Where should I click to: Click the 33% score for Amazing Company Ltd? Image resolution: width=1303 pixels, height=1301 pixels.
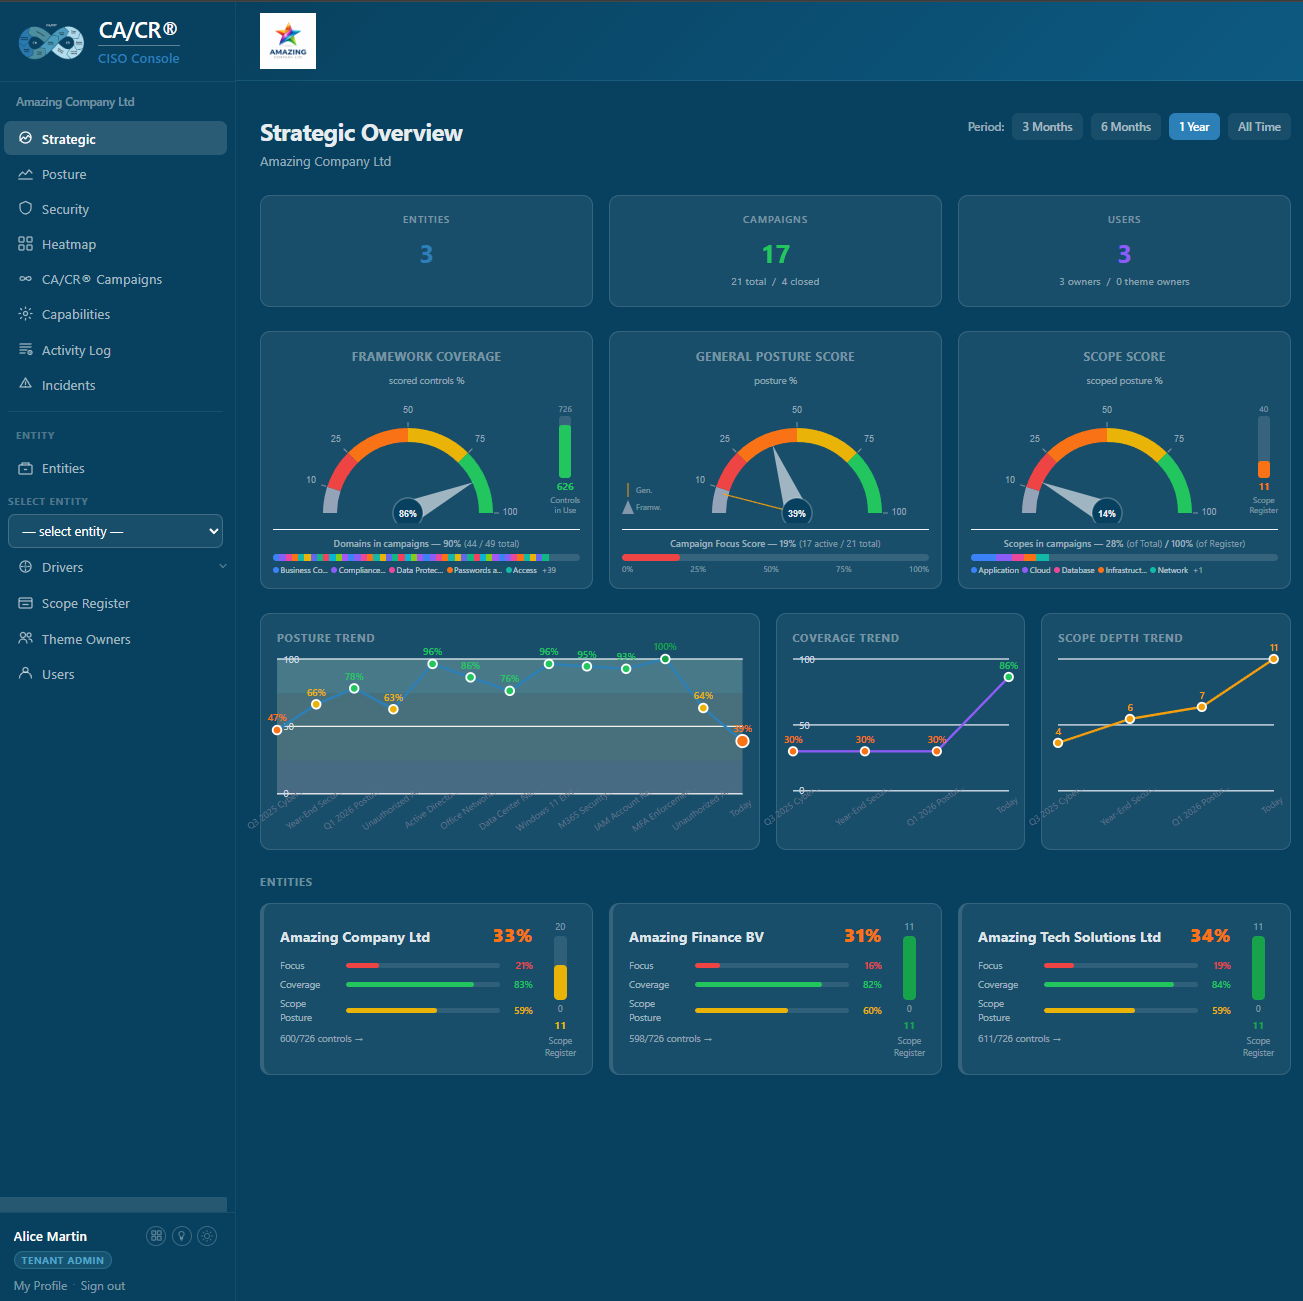click(x=512, y=936)
